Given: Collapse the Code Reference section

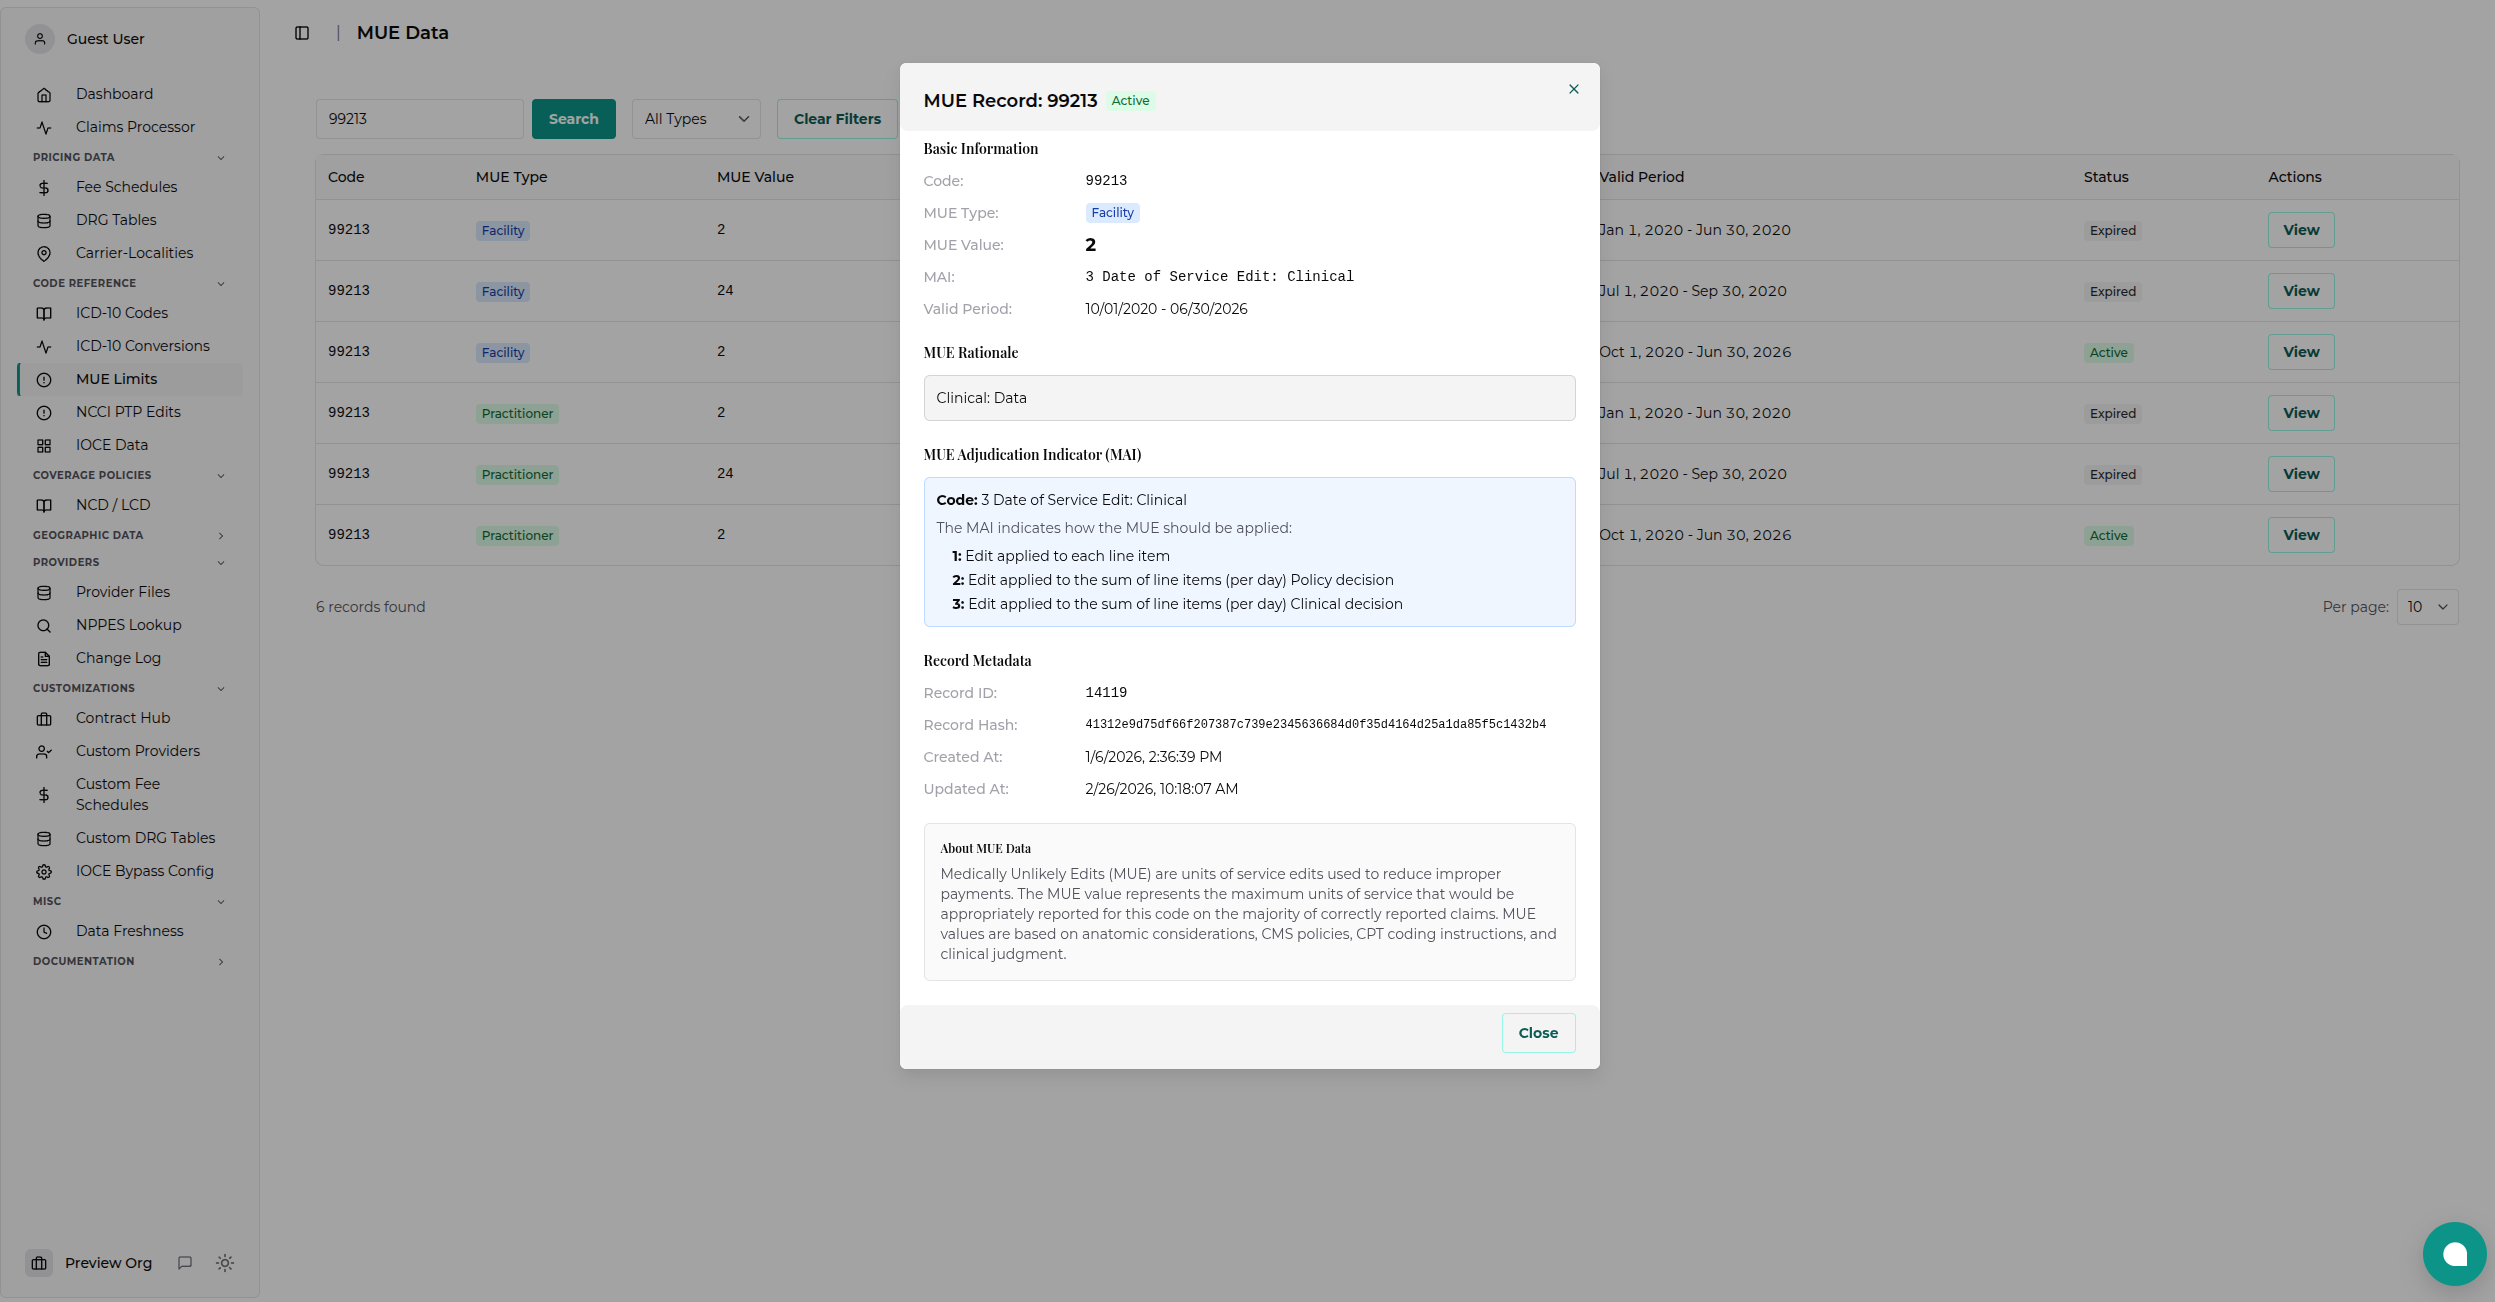Looking at the screenshot, I should point(128,283).
